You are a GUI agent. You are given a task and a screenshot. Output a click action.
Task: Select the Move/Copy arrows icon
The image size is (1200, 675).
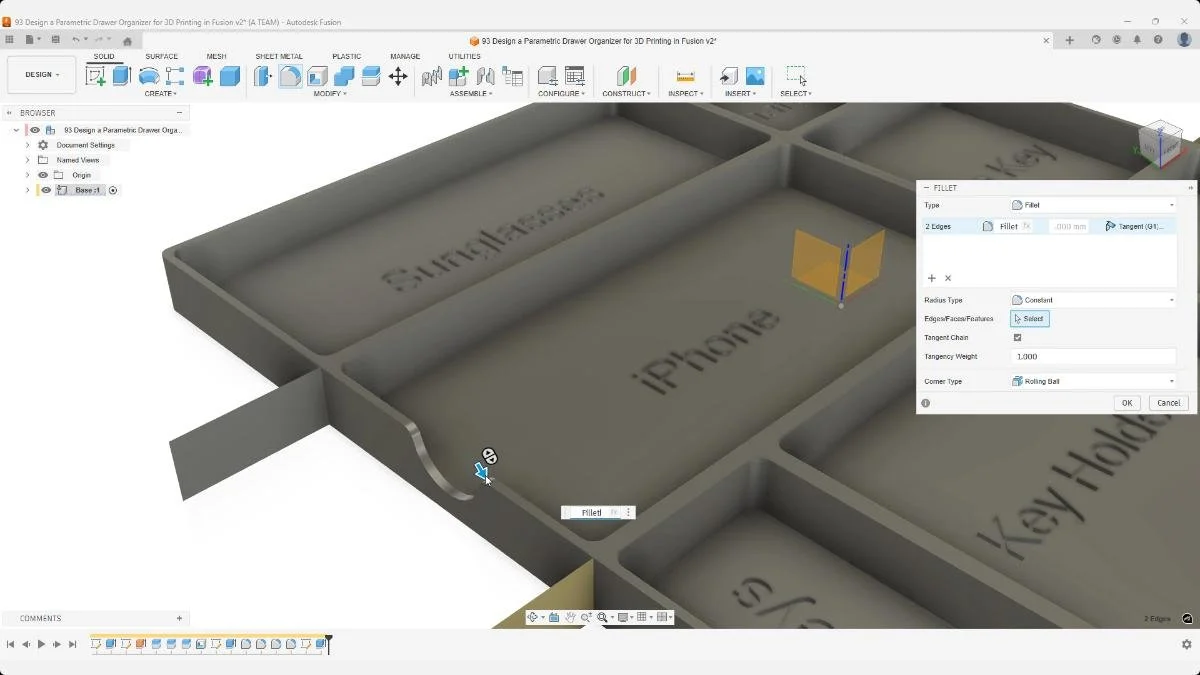coord(398,76)
